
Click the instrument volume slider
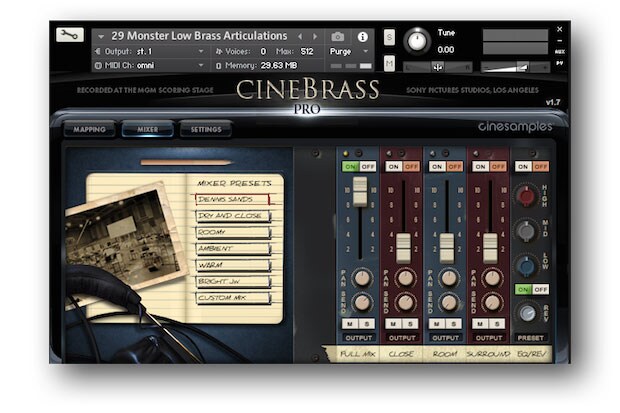coord(515,67)
